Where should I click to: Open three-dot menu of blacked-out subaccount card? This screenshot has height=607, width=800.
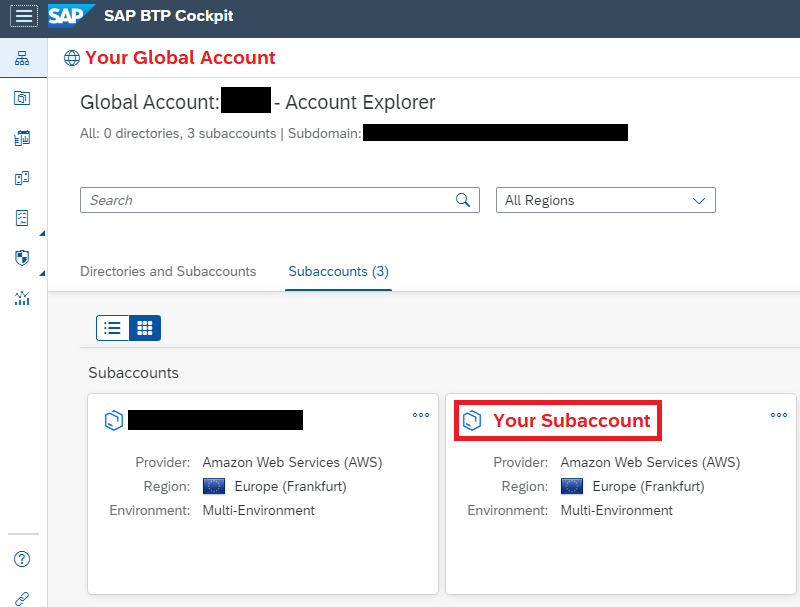[x=421, y=415]
